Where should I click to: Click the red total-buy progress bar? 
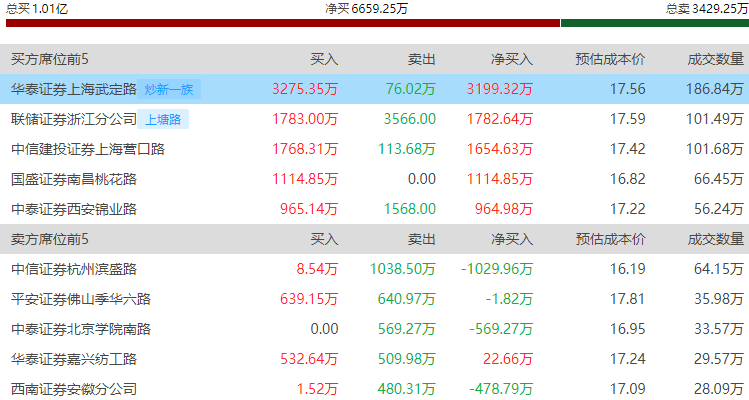point(283,23)
